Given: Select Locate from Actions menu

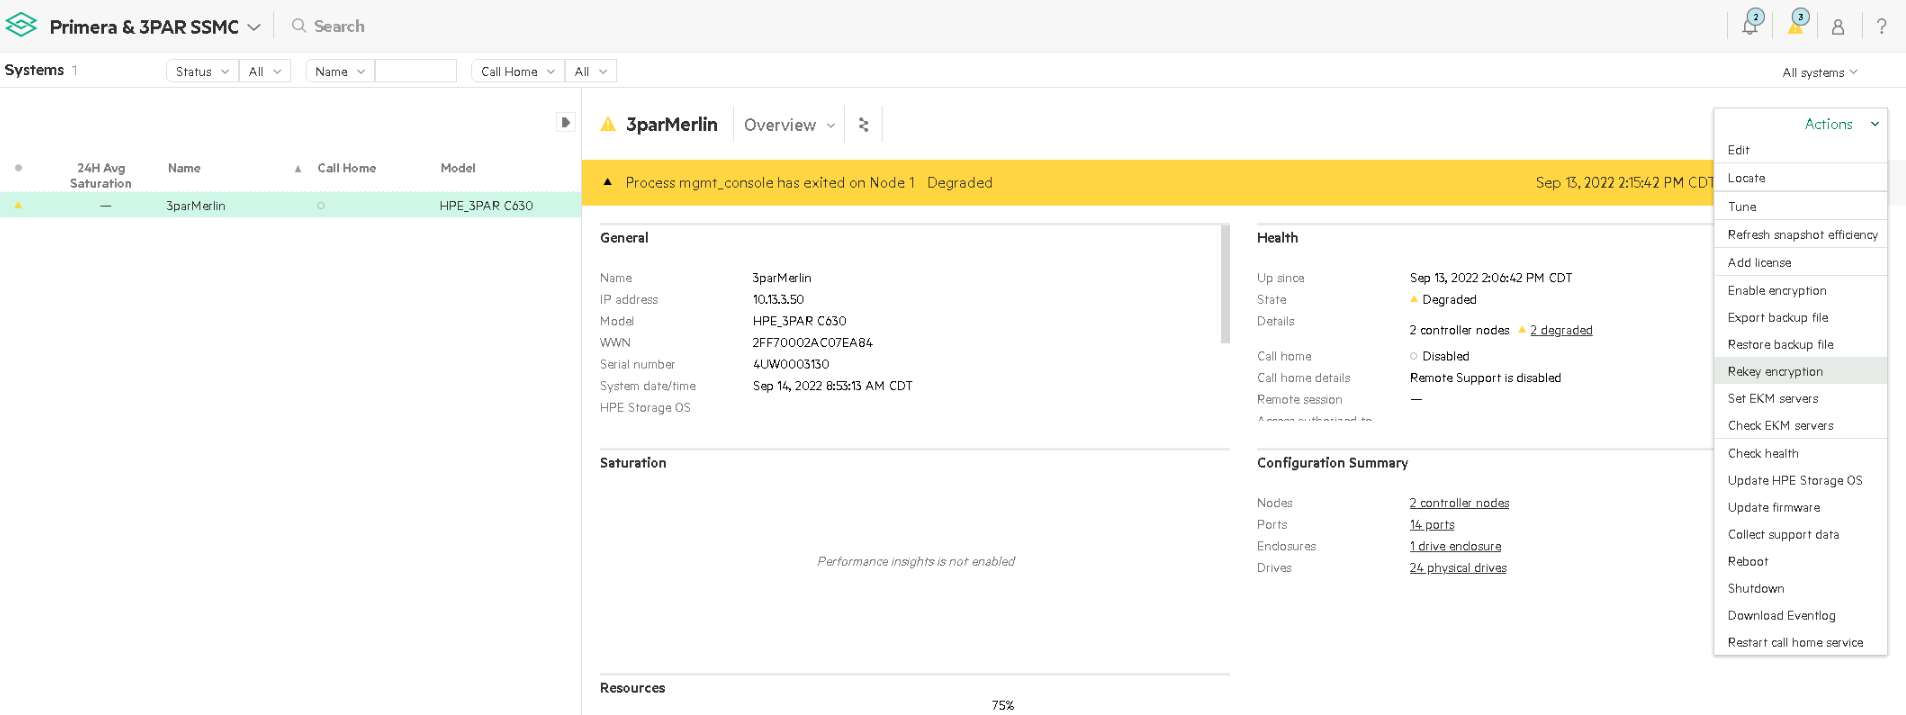Looking at the screenshot, I should pos(1800,178).
